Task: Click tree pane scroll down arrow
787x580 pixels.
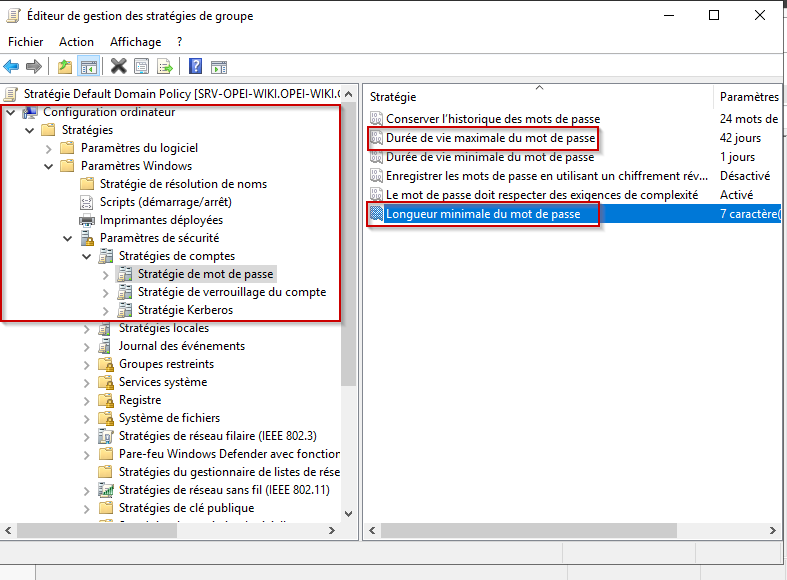Action: pyautogui.click(x=348, y=514)
